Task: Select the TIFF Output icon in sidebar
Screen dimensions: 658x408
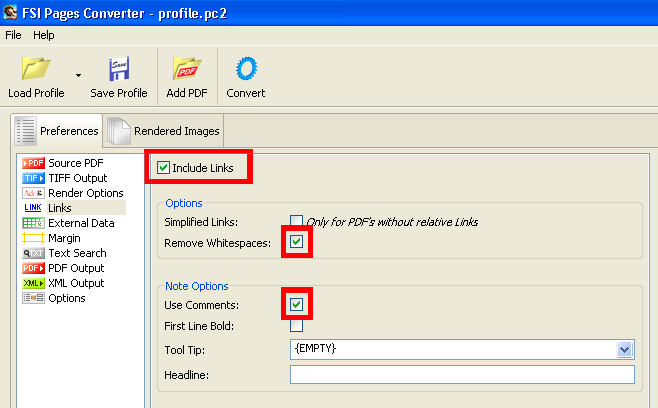Action: click(x=33, y=178)
